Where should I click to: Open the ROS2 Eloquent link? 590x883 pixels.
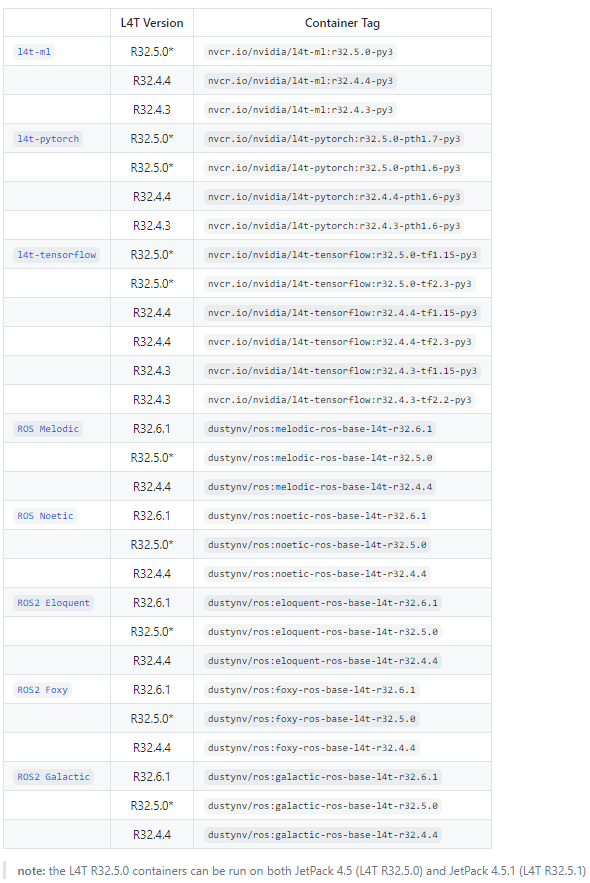[x=53, y=603]
